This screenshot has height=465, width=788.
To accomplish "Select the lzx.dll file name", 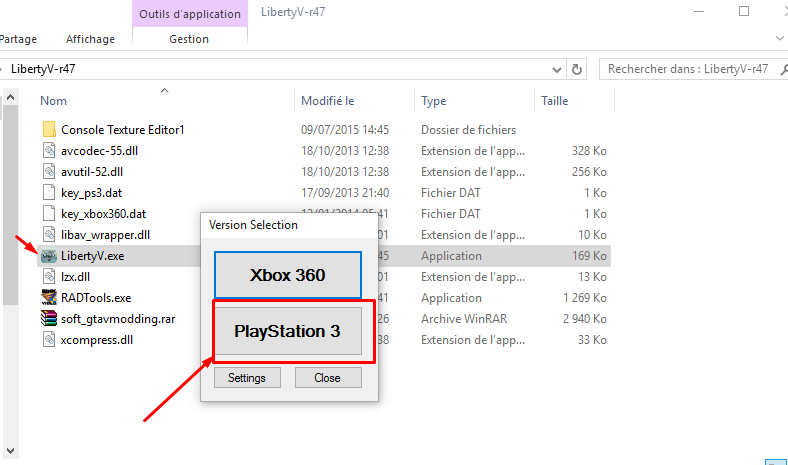I will tap(75, 277).
